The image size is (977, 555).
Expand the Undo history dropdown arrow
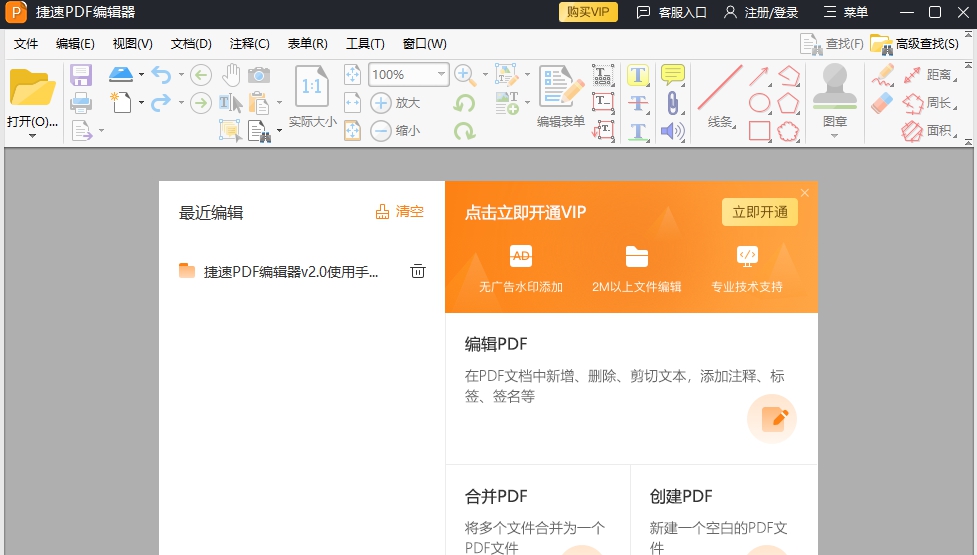pyautogui.click(x=181, y=75)
